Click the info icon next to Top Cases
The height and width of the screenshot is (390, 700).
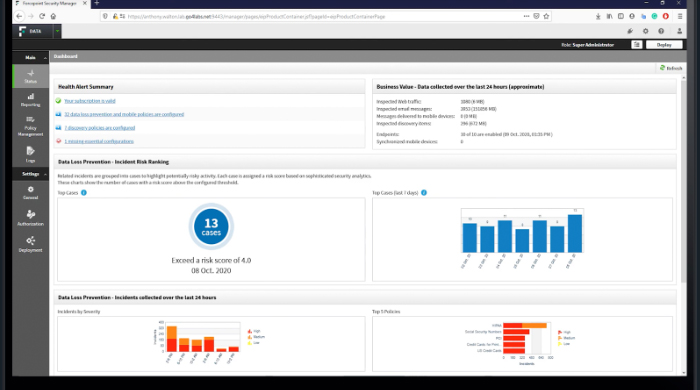click(83, 193)
